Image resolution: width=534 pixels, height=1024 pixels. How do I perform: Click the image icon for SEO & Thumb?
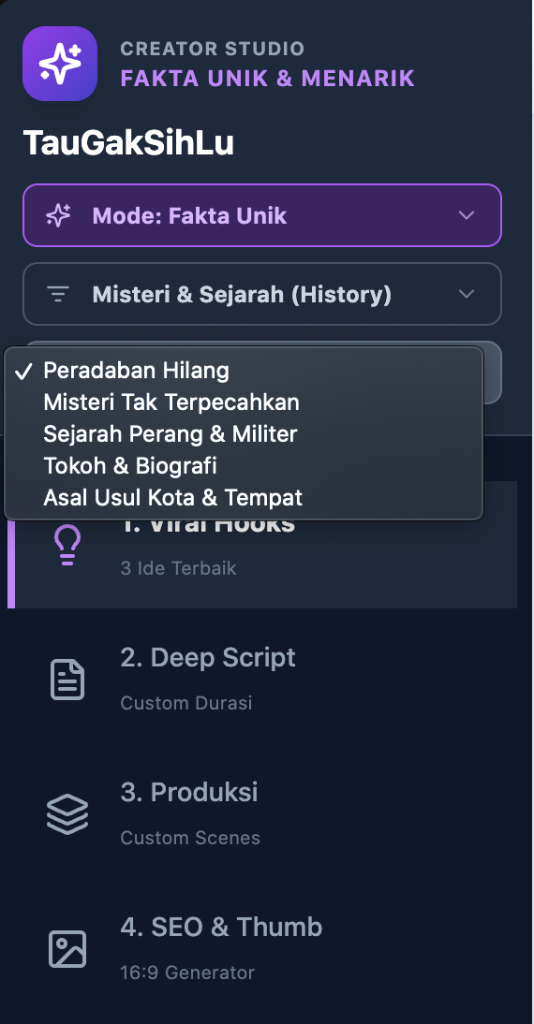click(67, 949)
